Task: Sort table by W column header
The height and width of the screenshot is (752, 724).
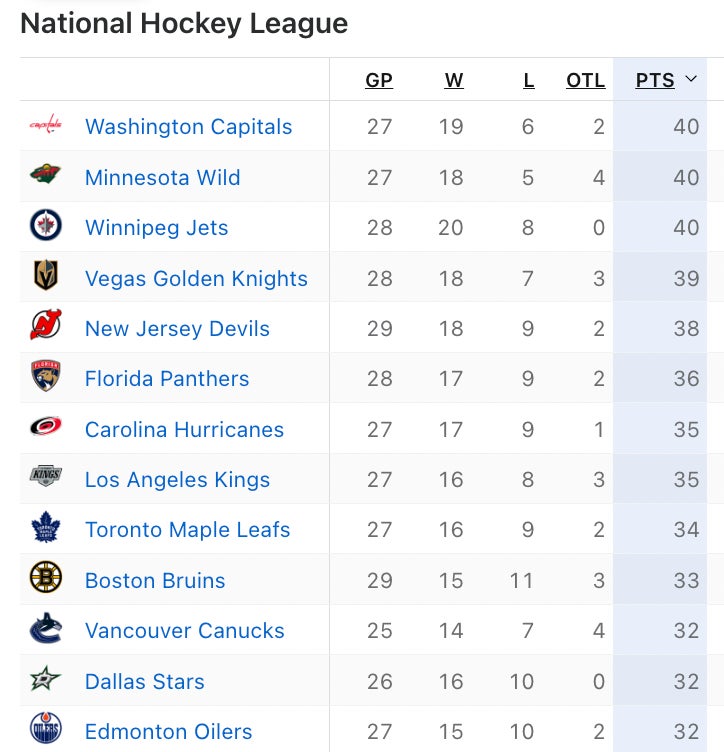Action: coord(454,81)
